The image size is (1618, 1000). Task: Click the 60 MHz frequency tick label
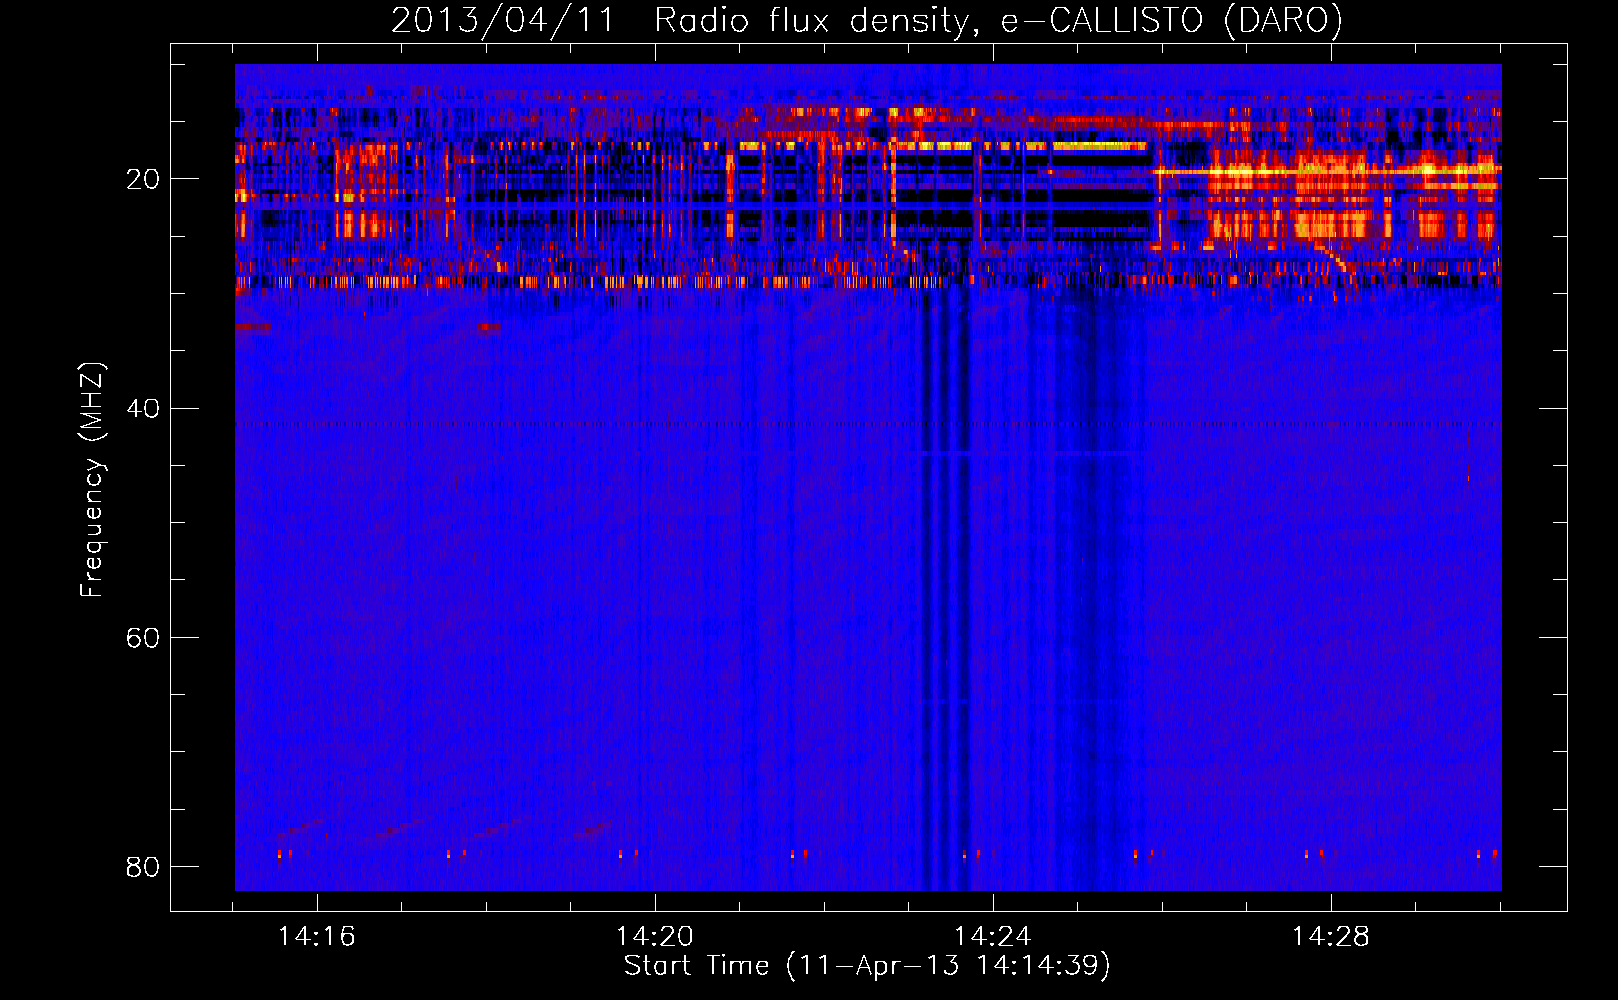143,637
